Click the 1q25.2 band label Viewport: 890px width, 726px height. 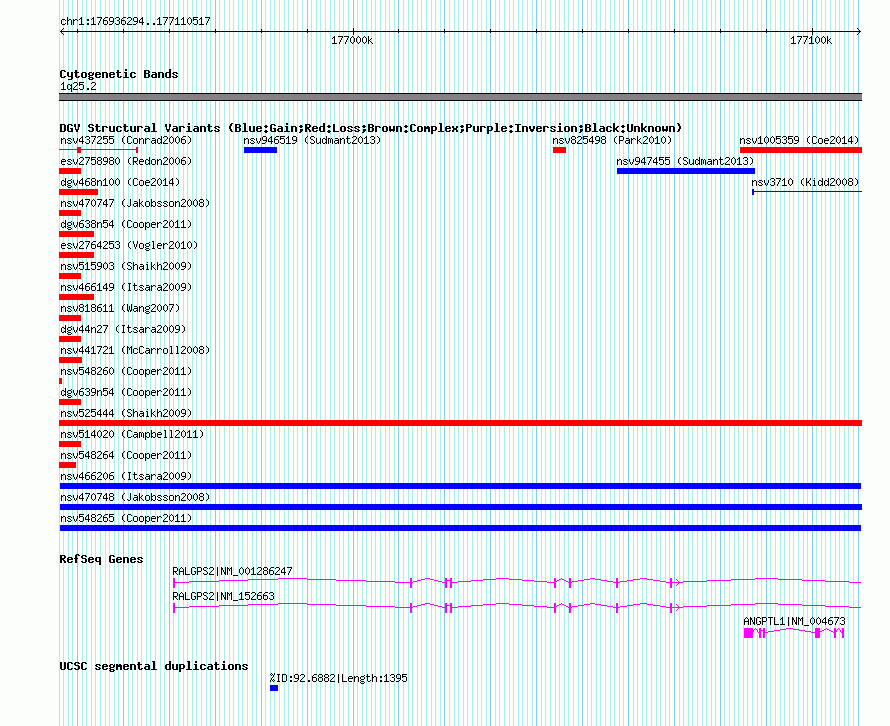coord(78,86)
